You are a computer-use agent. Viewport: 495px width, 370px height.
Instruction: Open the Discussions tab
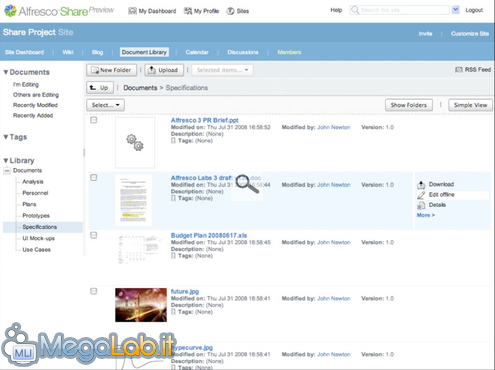243,52
